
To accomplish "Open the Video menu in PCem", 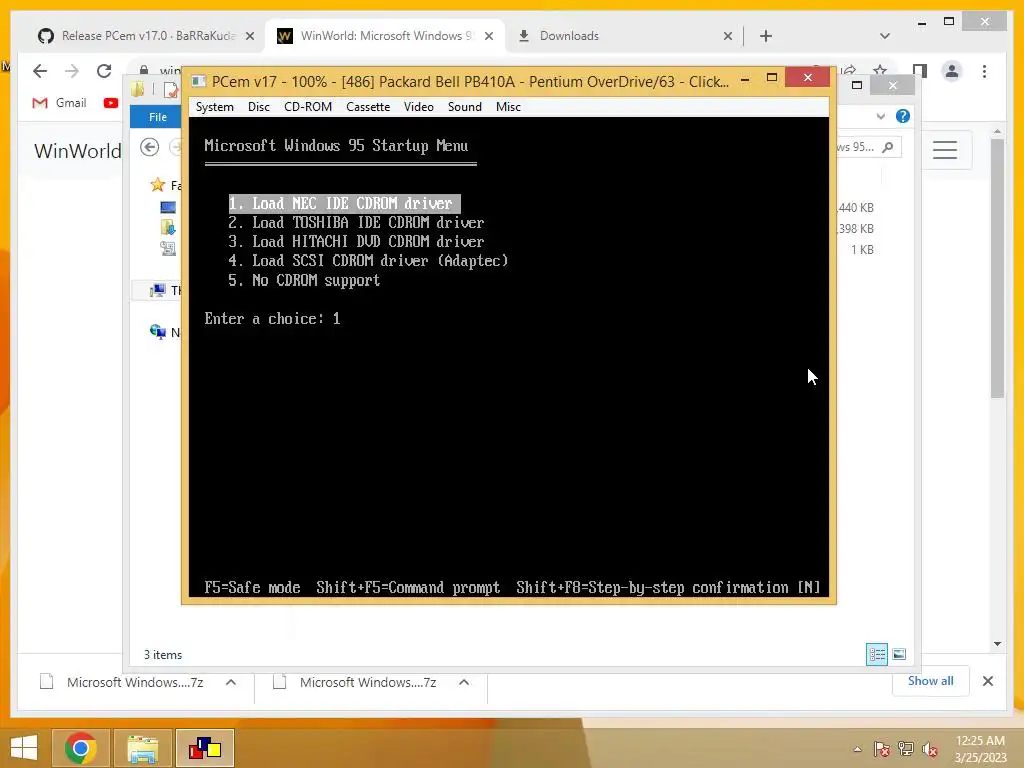I will point(419,107).
